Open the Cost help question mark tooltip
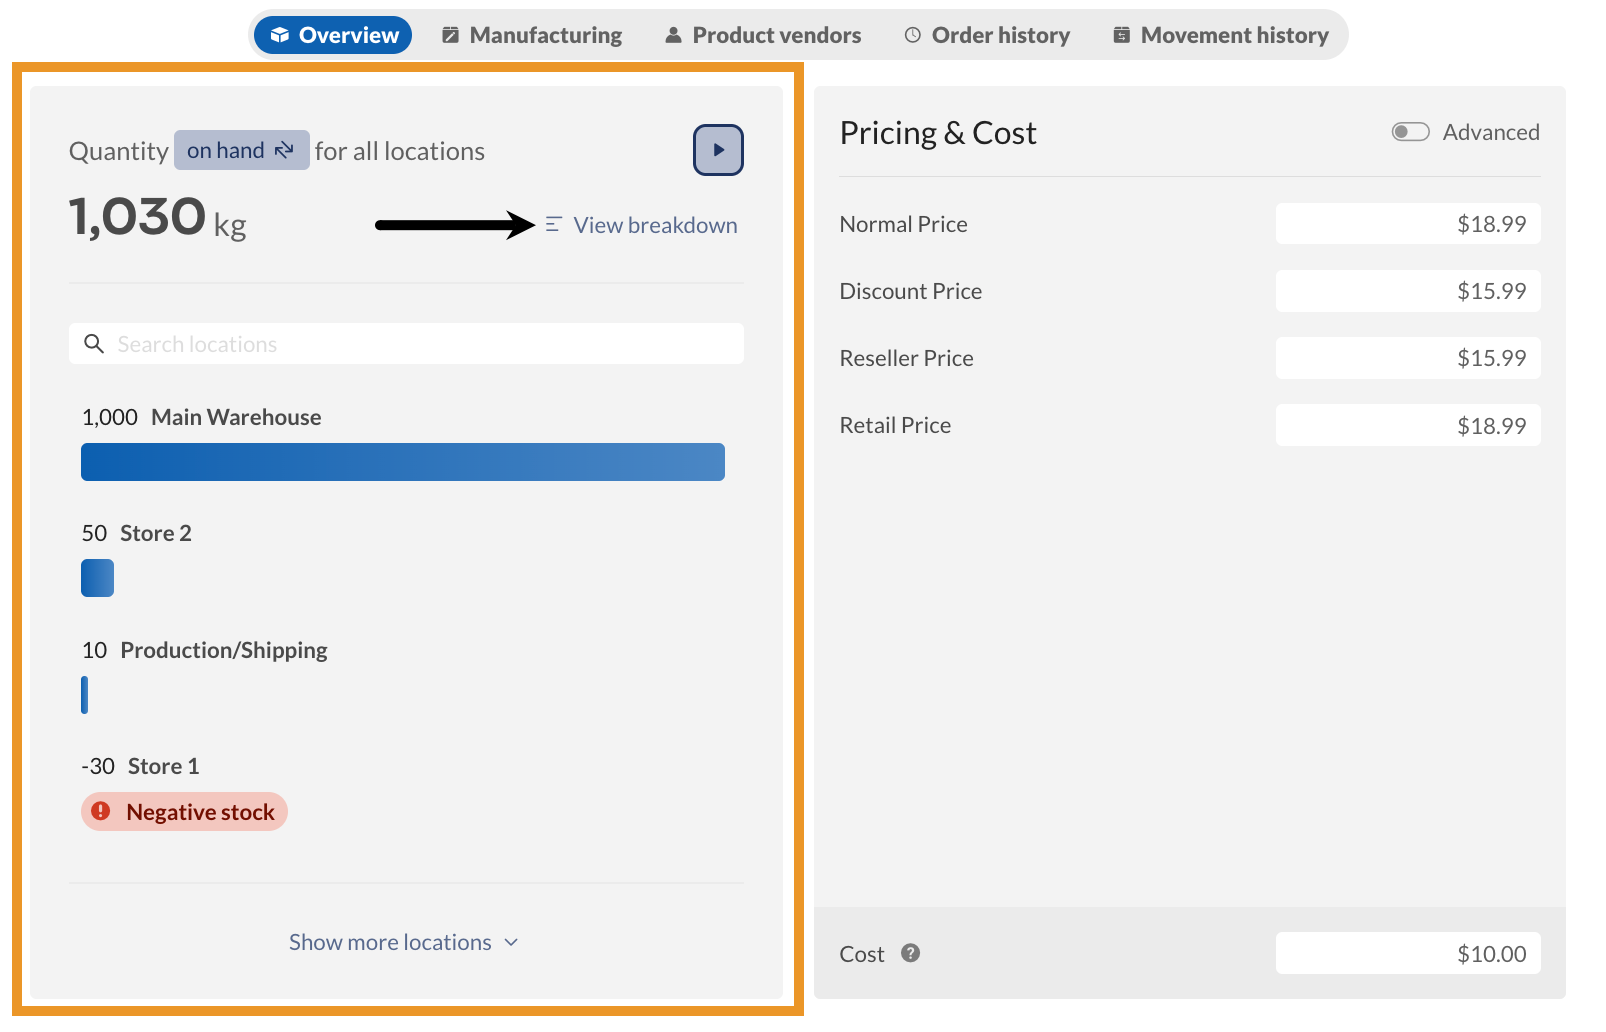 point(911,953)
